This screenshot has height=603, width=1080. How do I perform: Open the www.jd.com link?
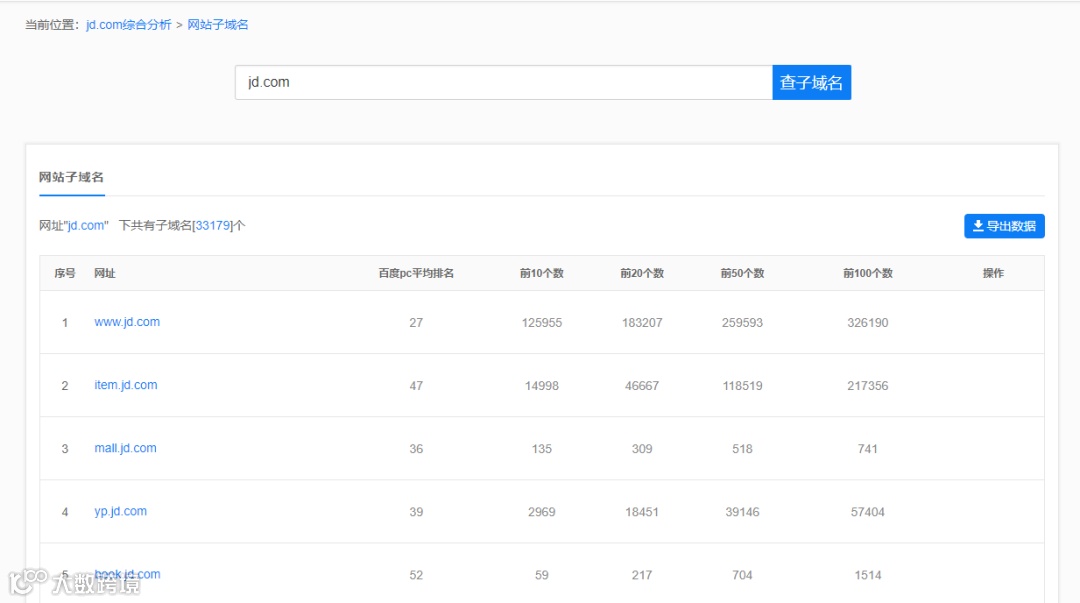click(127, 322)
